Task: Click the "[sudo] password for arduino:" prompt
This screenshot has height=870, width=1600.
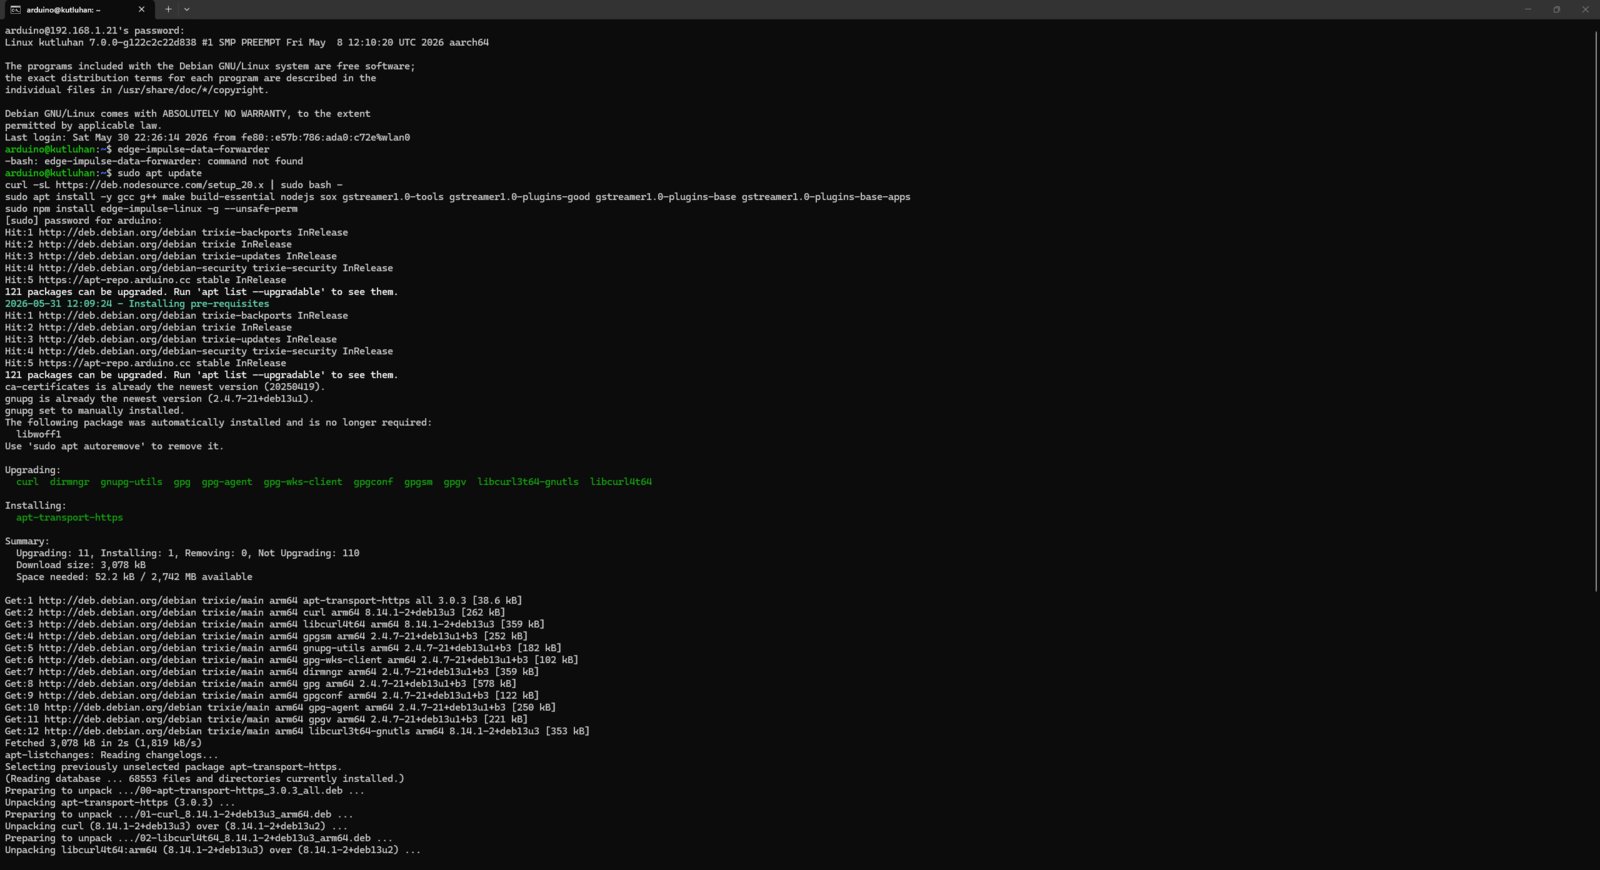Action: click(x=83, y=221)
